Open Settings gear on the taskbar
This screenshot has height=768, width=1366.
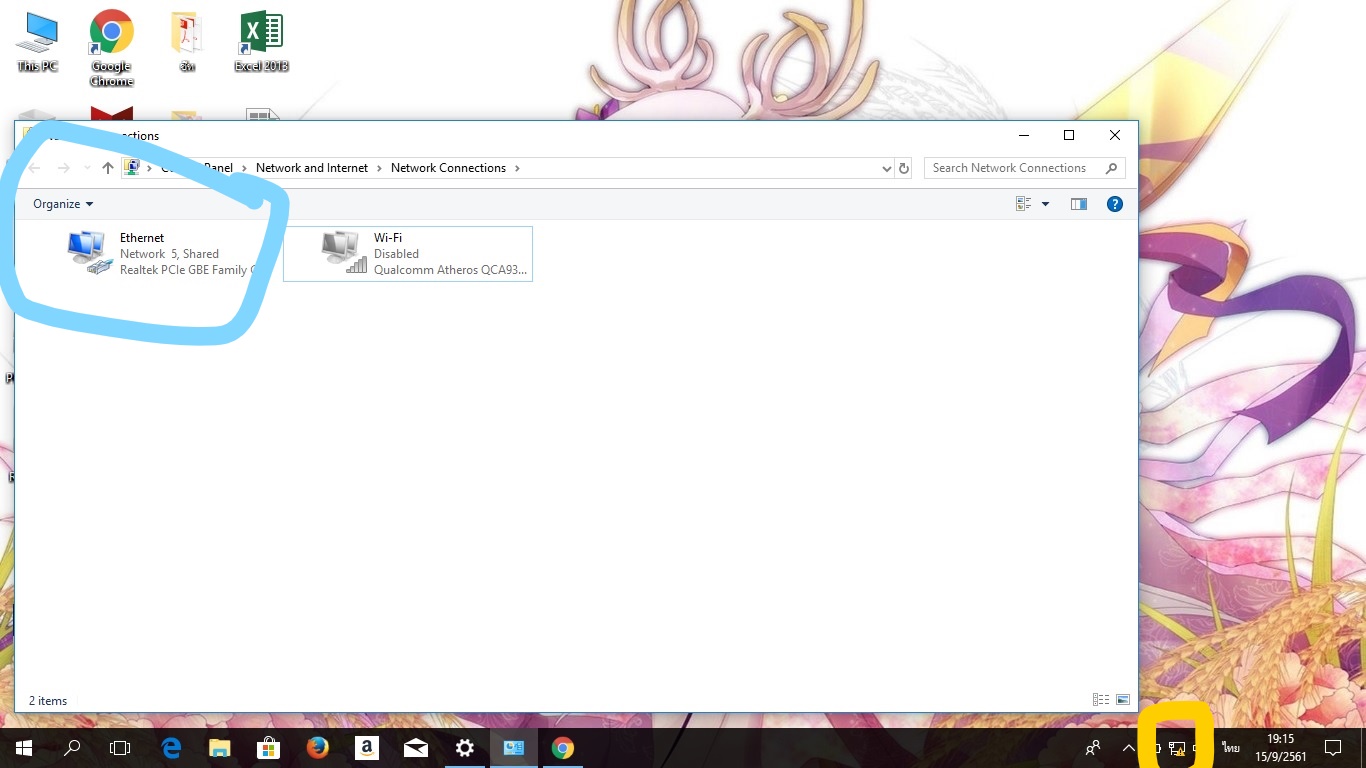(x=465, y=747)
